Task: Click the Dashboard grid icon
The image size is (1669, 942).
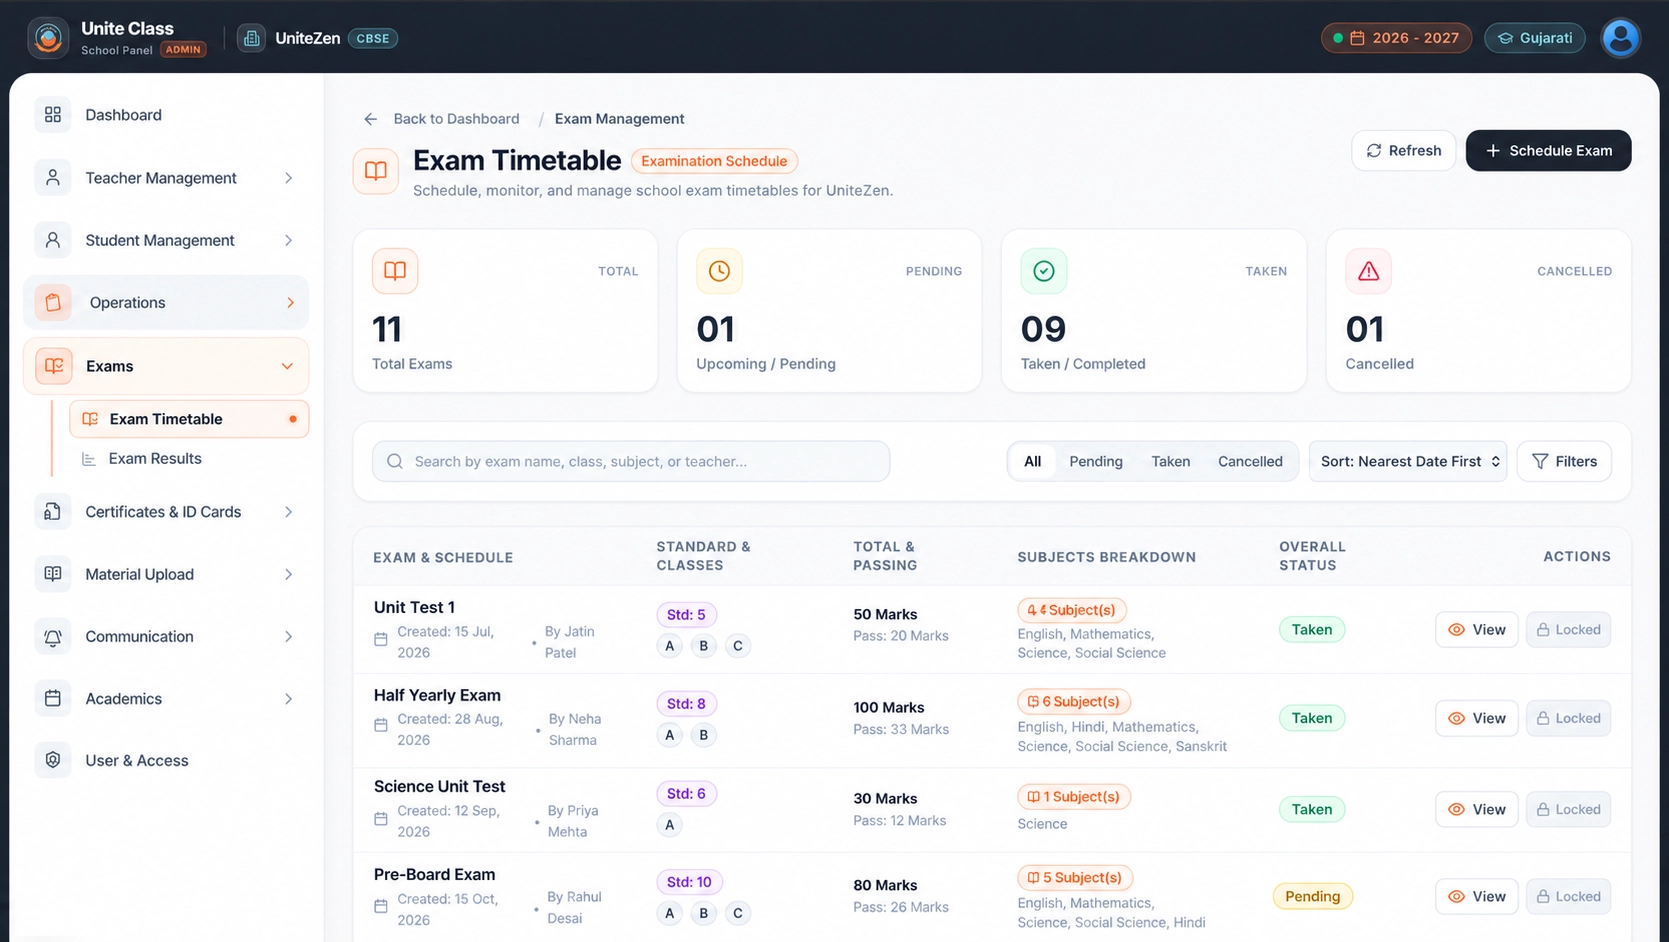Action: (x=53, y=115)
